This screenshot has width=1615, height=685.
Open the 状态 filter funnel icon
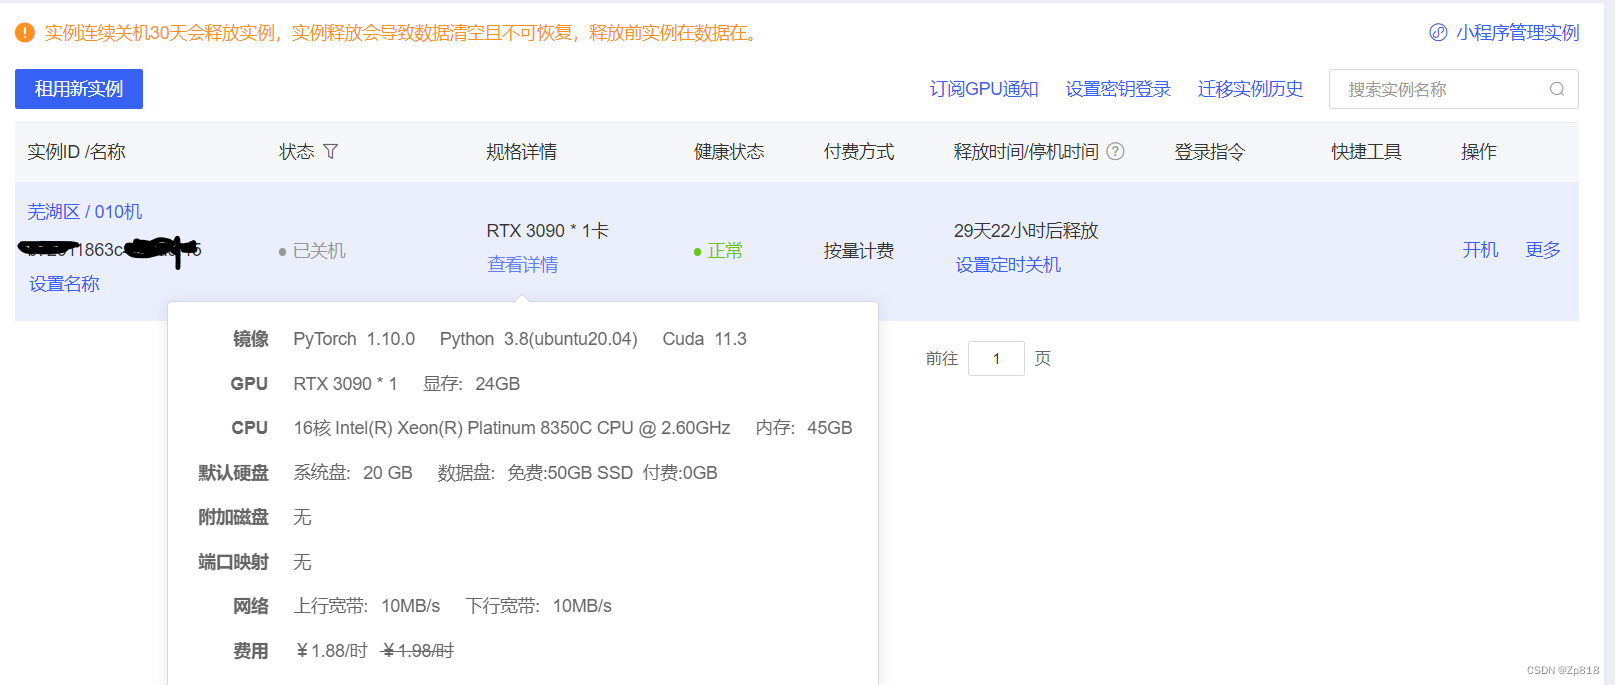tap(331, 152)
